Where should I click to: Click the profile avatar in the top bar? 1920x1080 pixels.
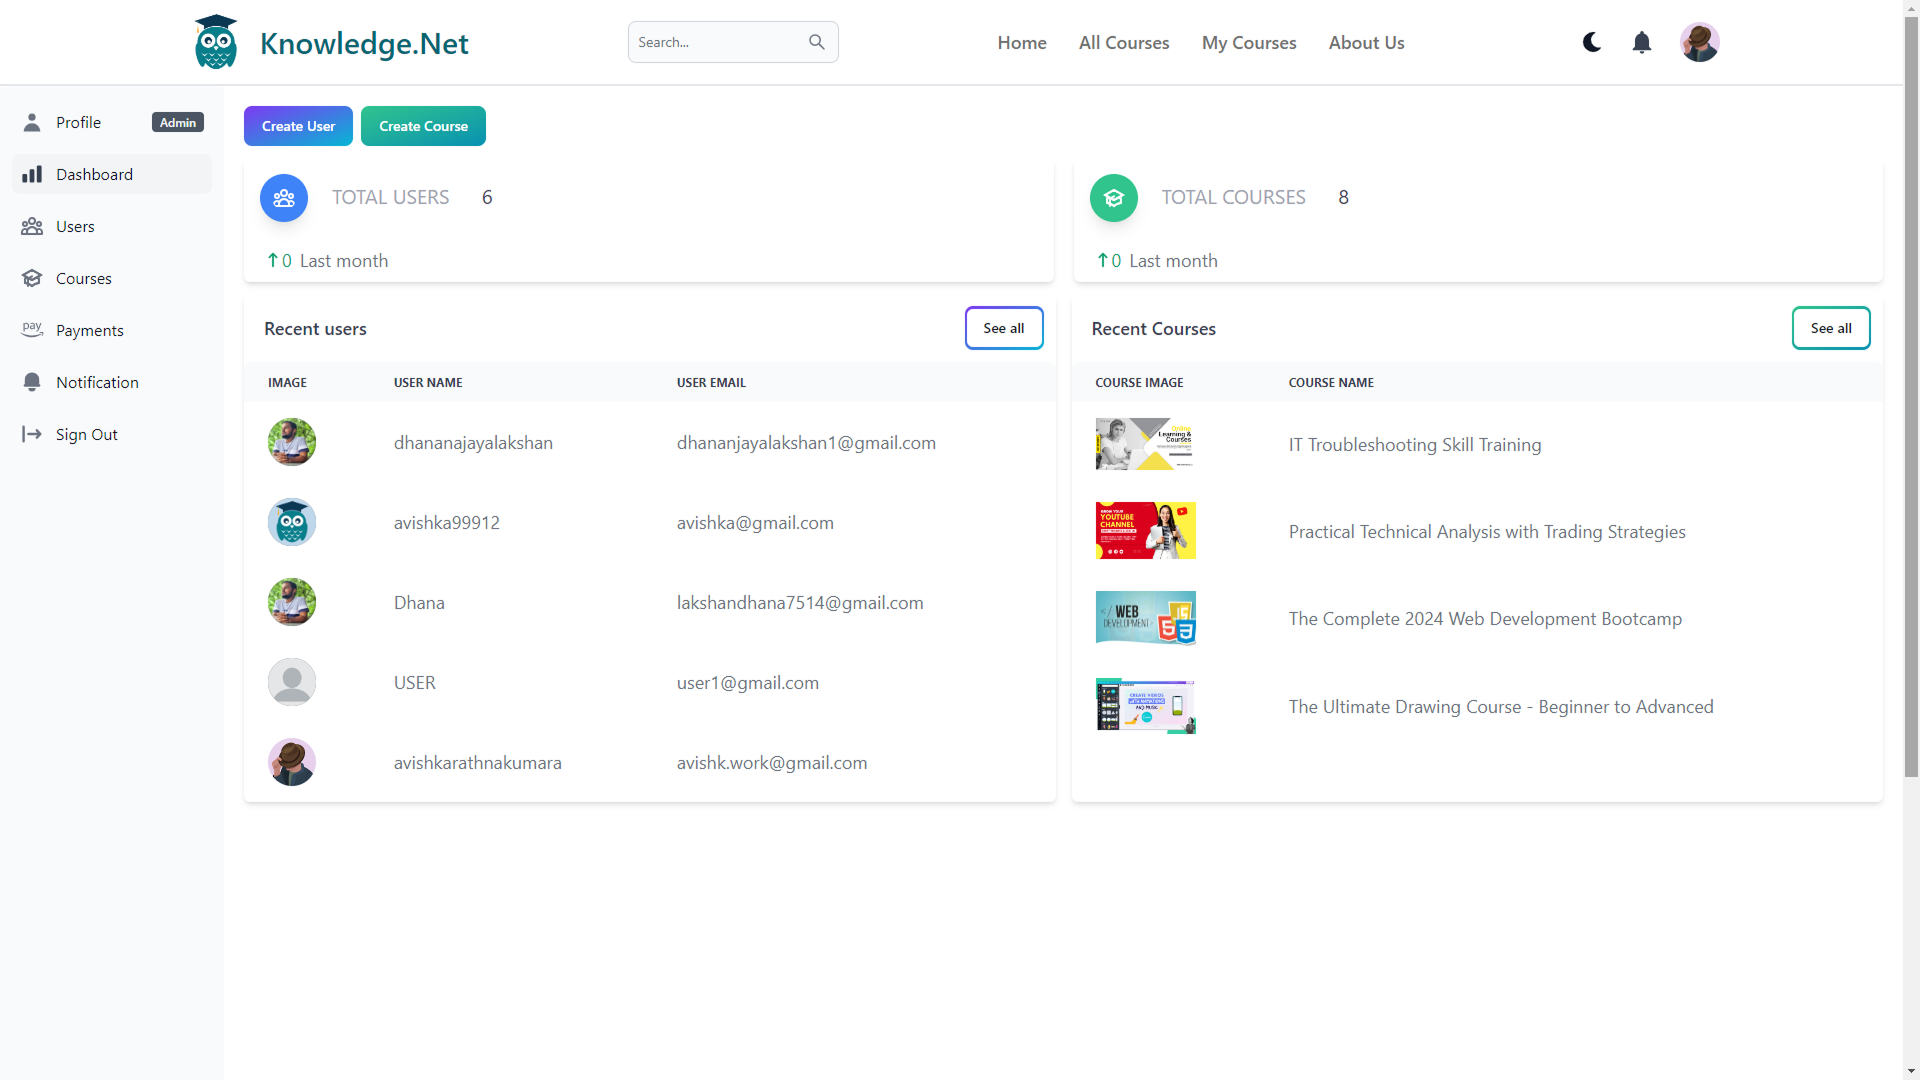tap(1700, 42)
